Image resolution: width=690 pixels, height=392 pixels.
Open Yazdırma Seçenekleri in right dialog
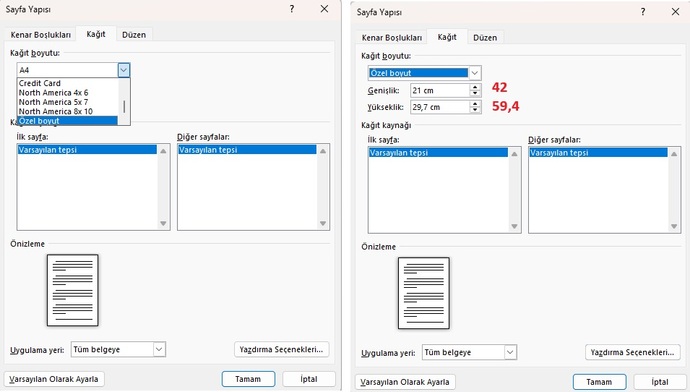click(632, 352)
